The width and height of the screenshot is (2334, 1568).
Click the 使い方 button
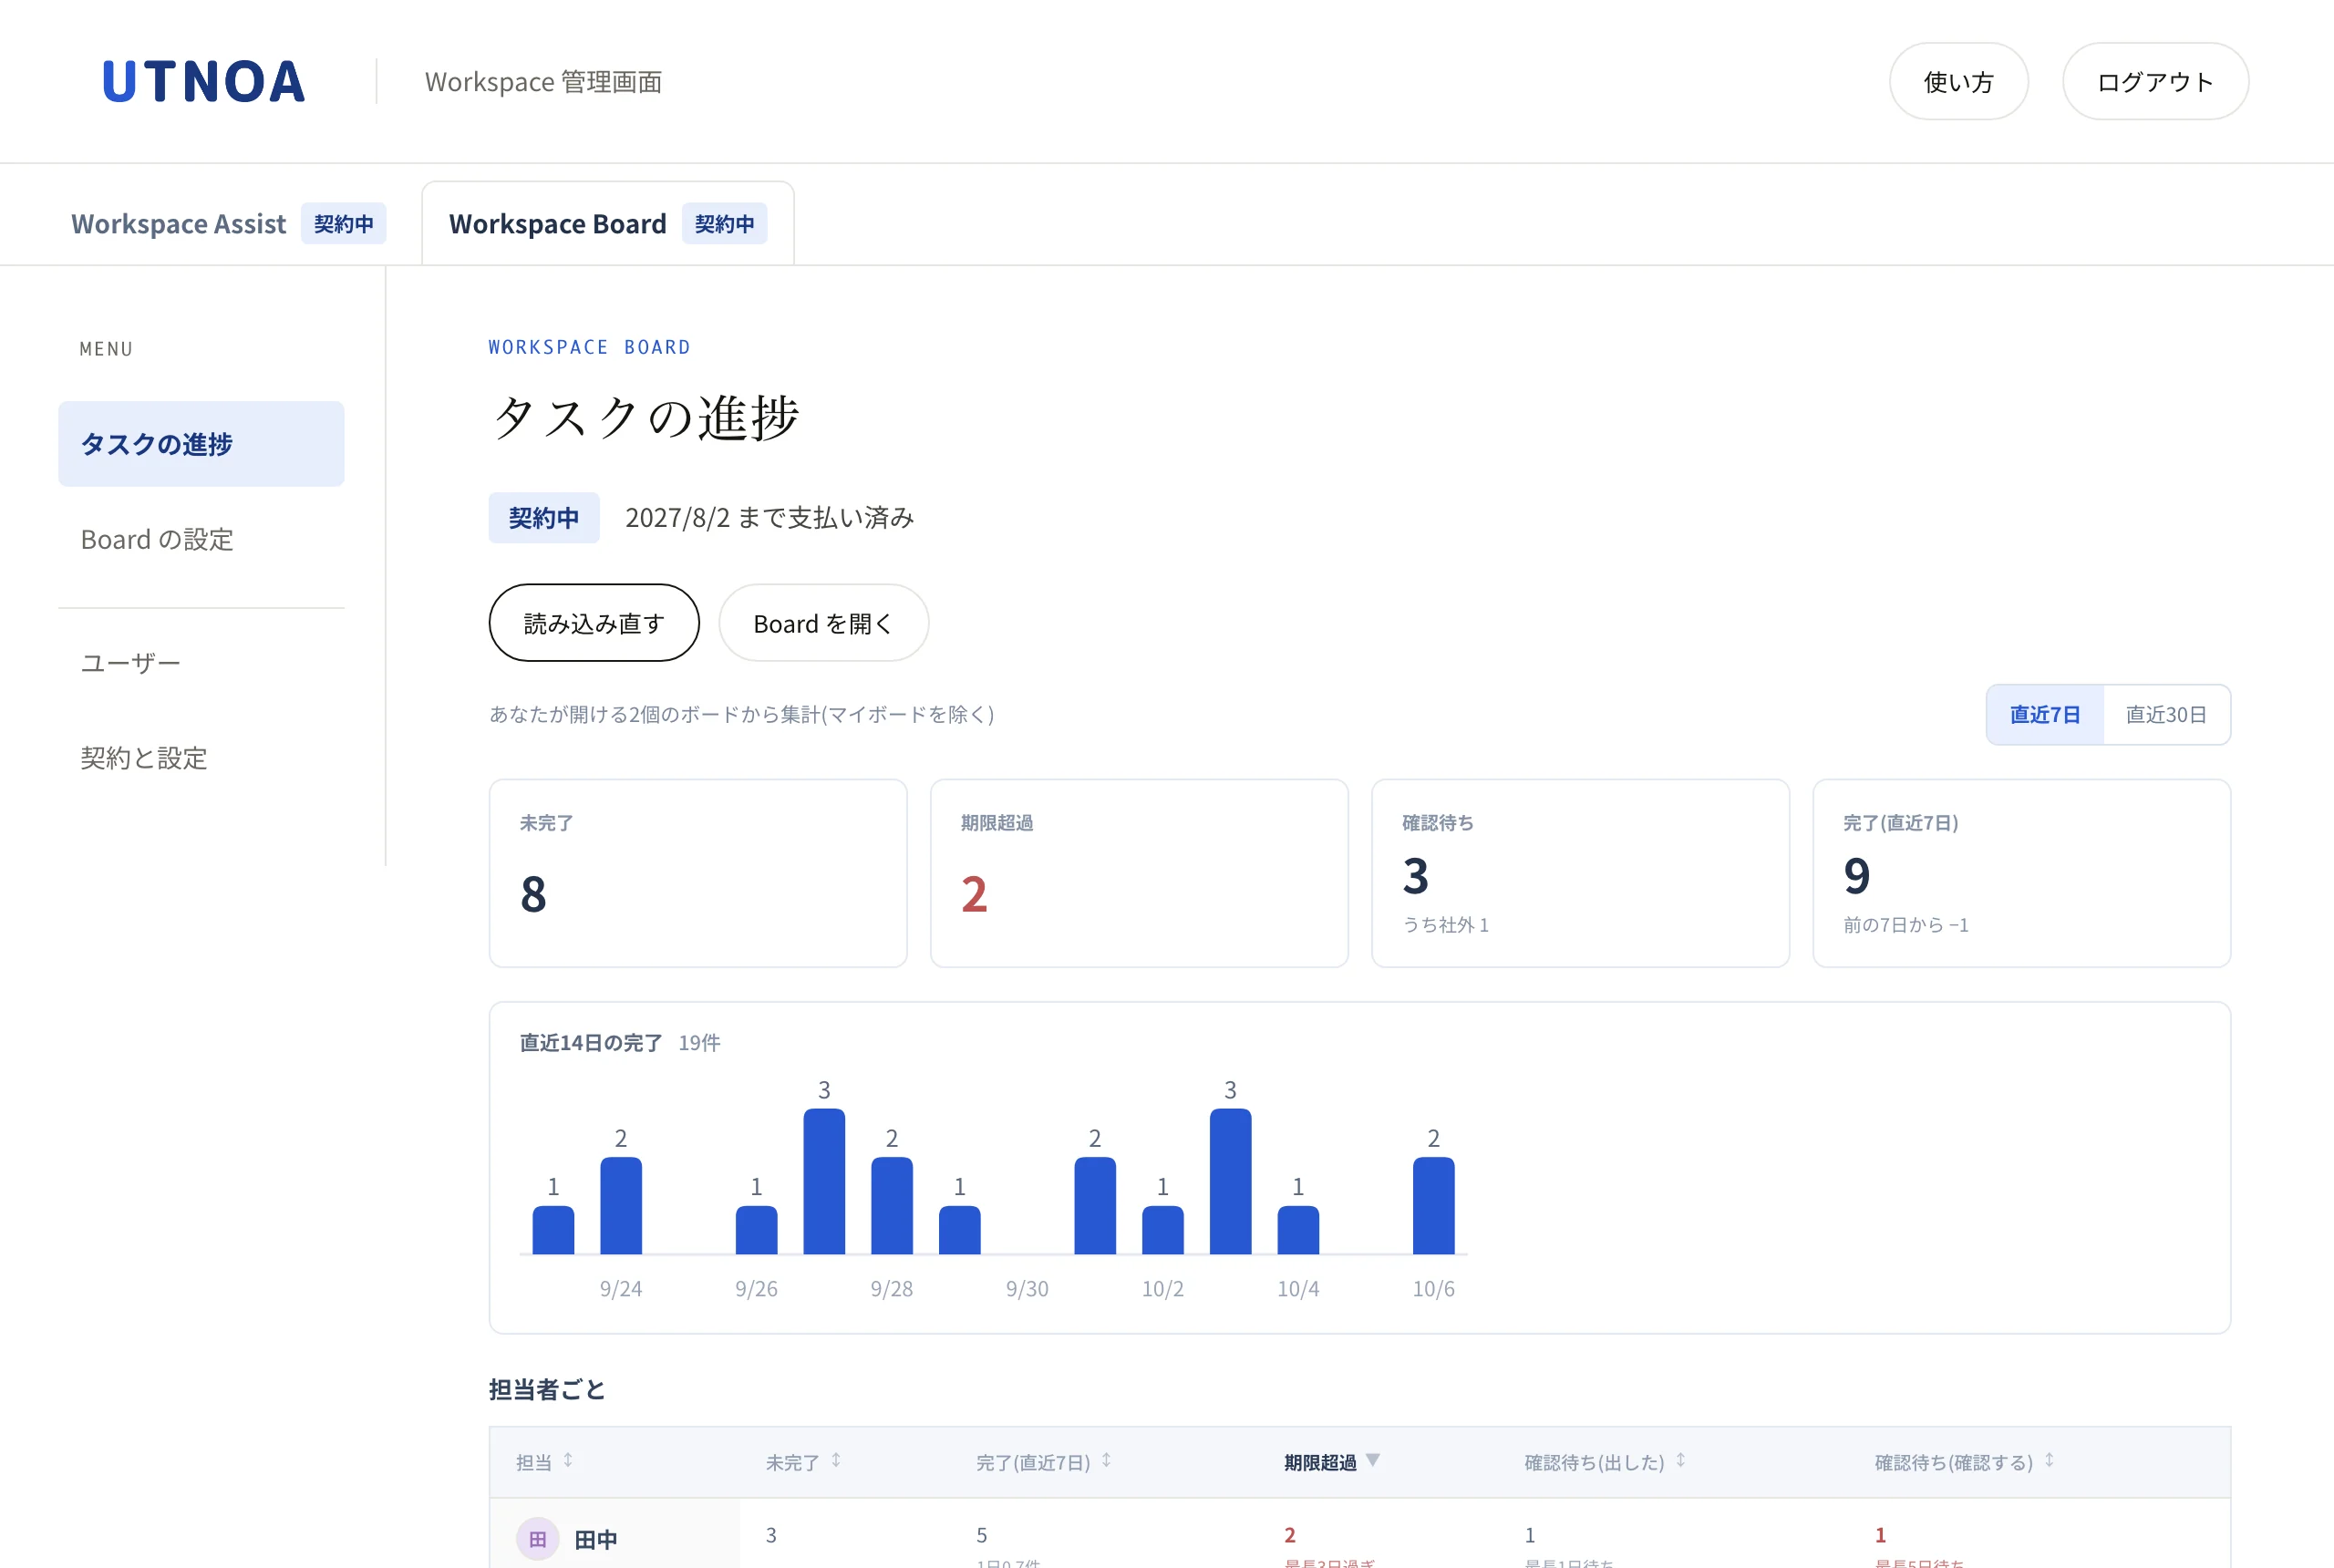tap(1958, 81)
